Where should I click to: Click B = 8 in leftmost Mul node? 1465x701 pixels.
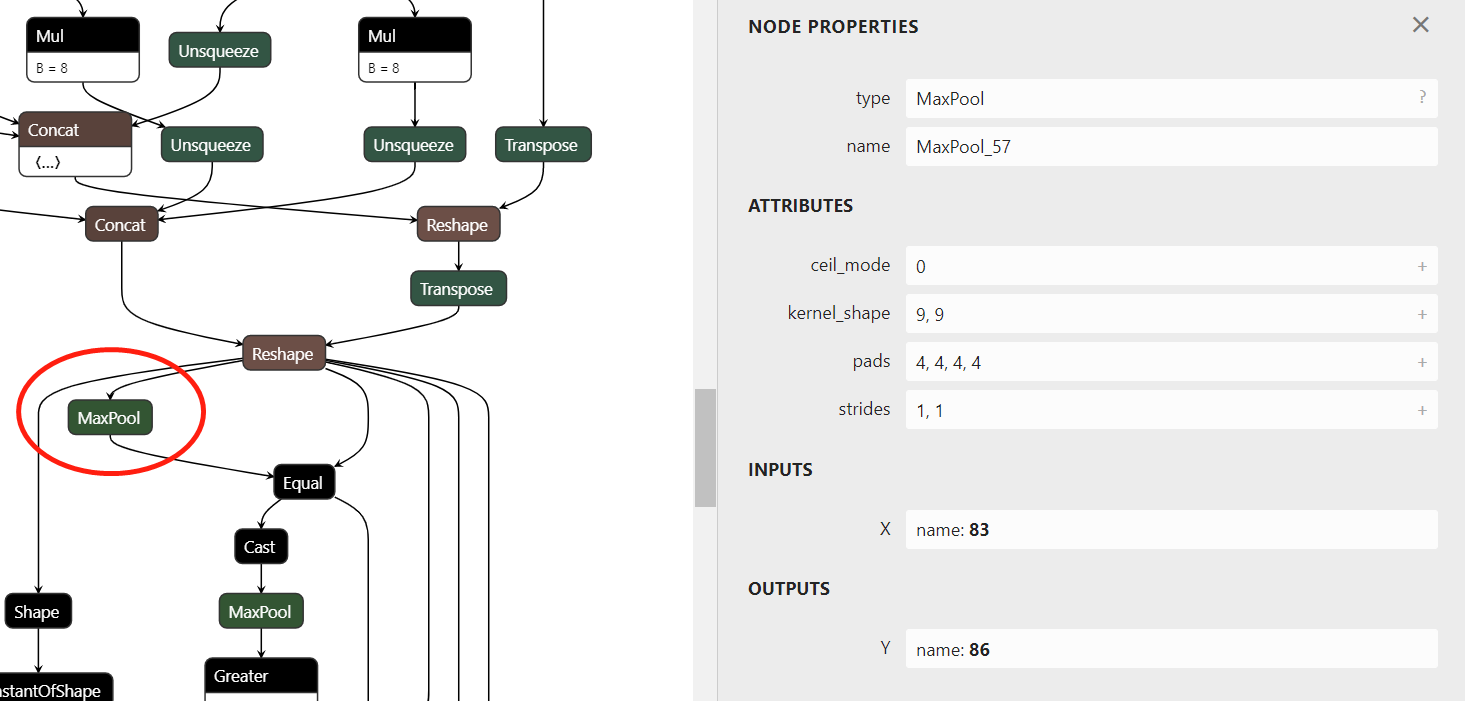(50, 68)
